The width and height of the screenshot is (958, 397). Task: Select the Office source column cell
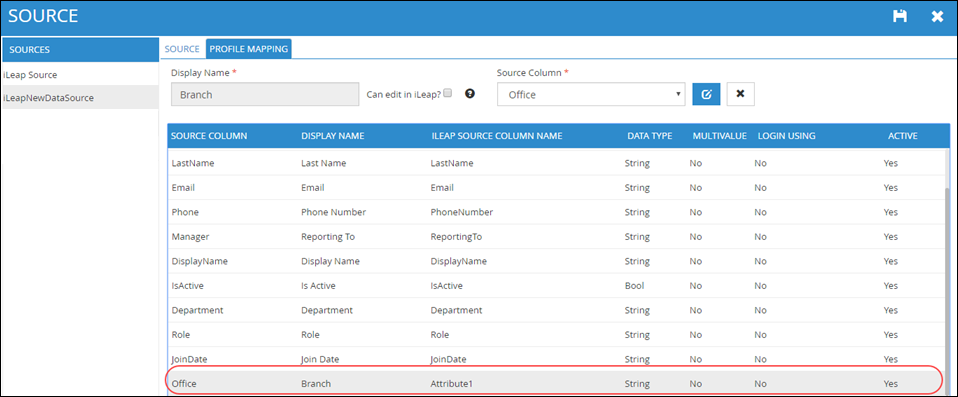[x=183, y=384]
